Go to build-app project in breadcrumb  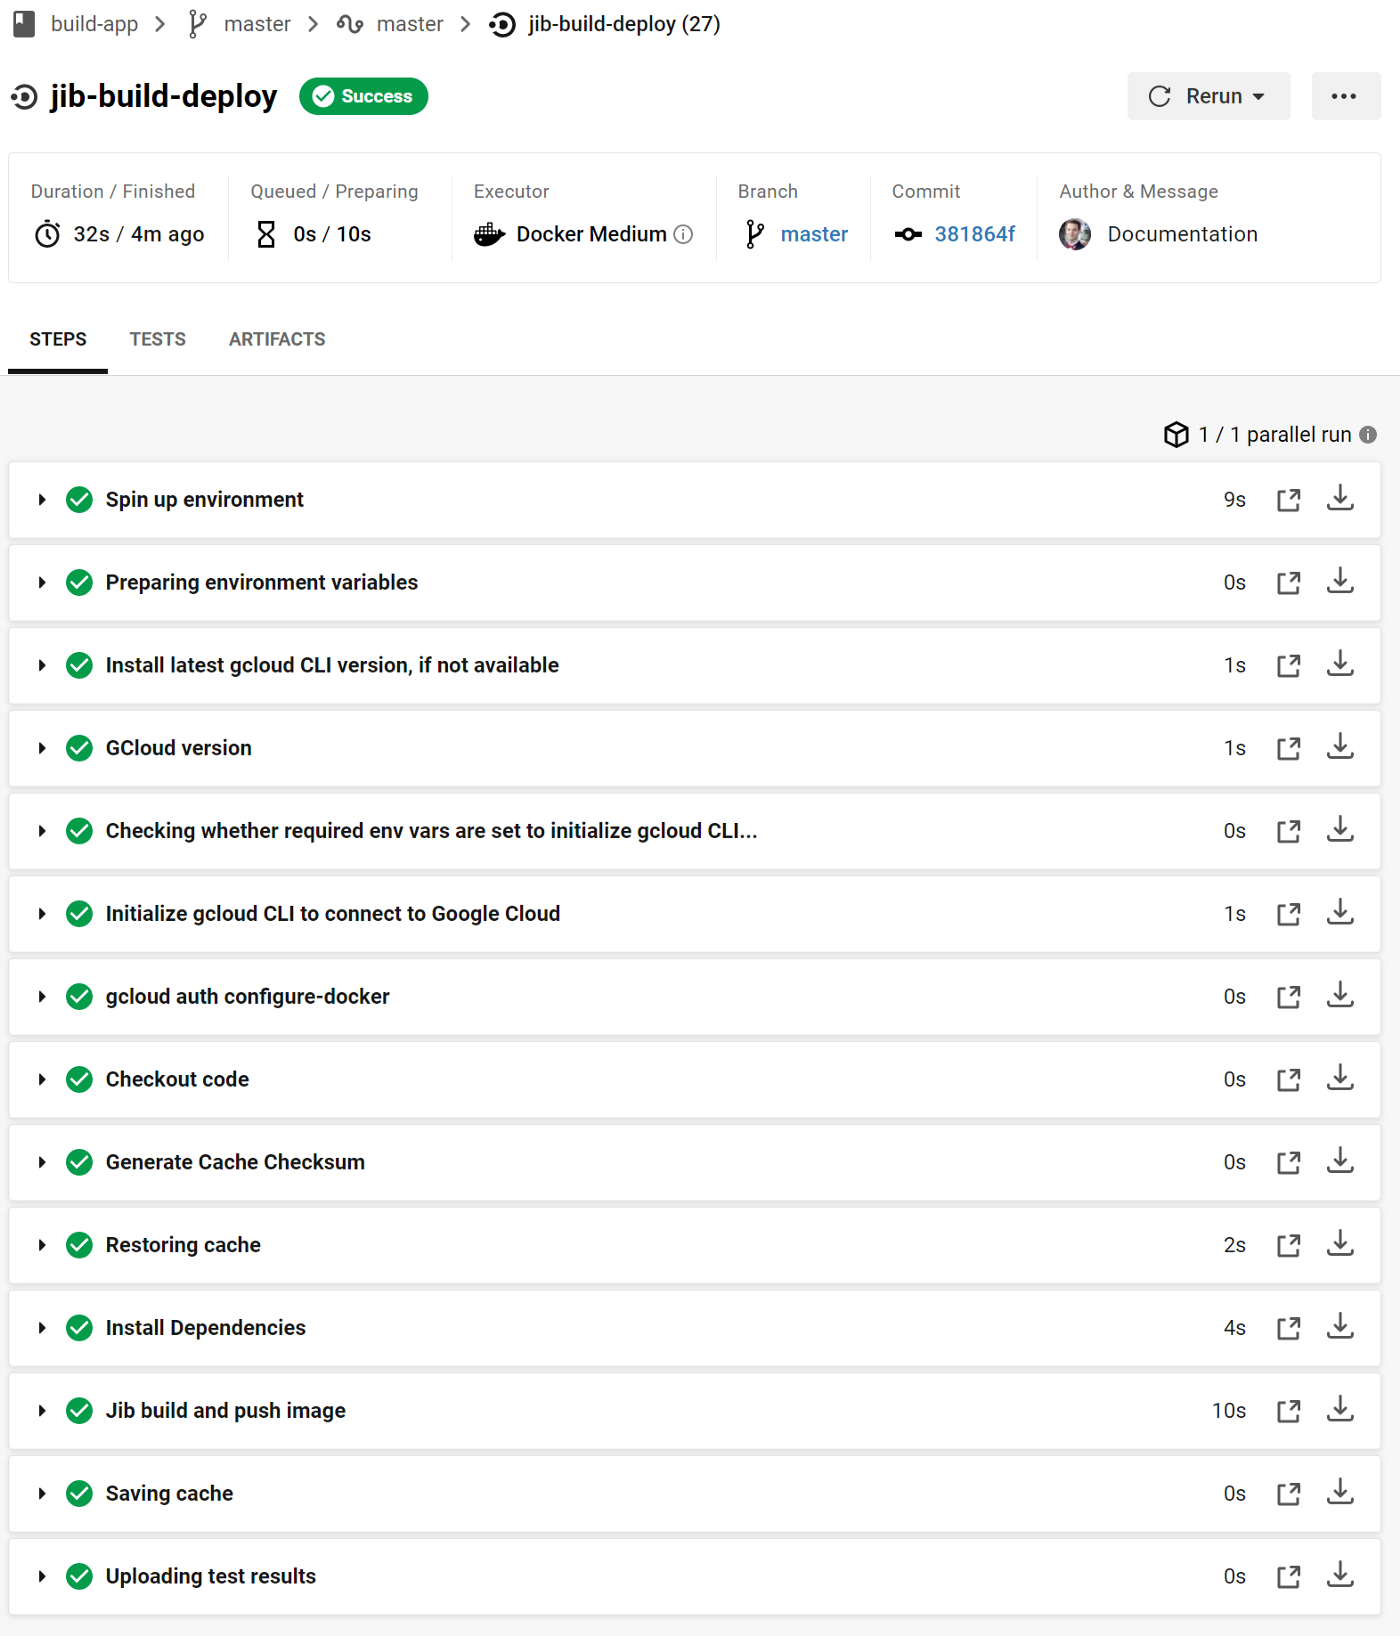point(94,24)
